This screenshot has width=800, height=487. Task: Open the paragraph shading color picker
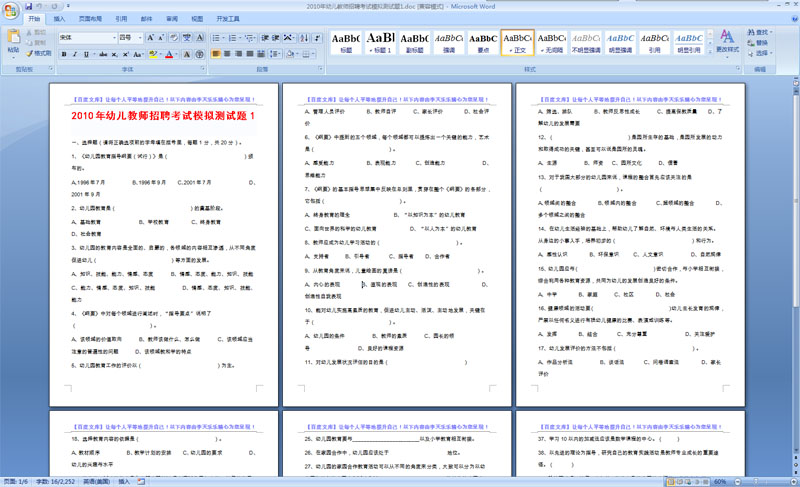click(292, 54)
